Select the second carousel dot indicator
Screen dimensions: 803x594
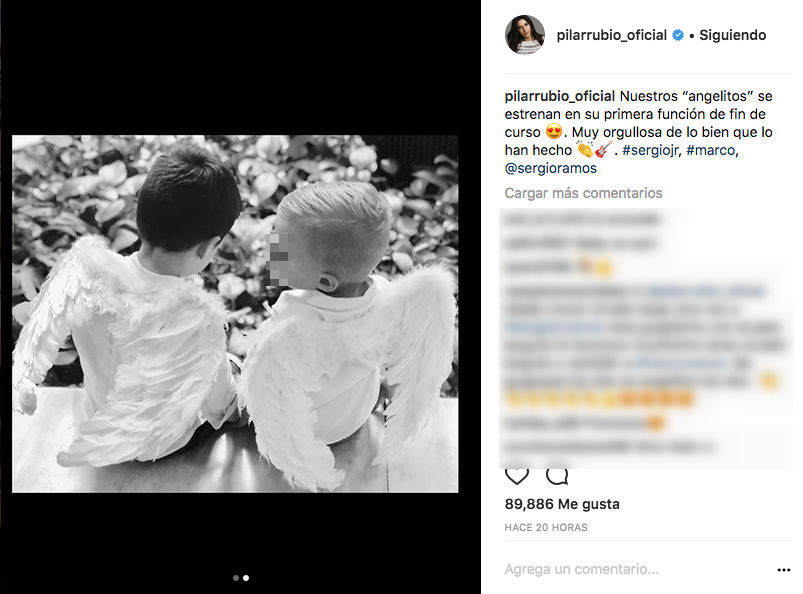click(x=246, y=578)
